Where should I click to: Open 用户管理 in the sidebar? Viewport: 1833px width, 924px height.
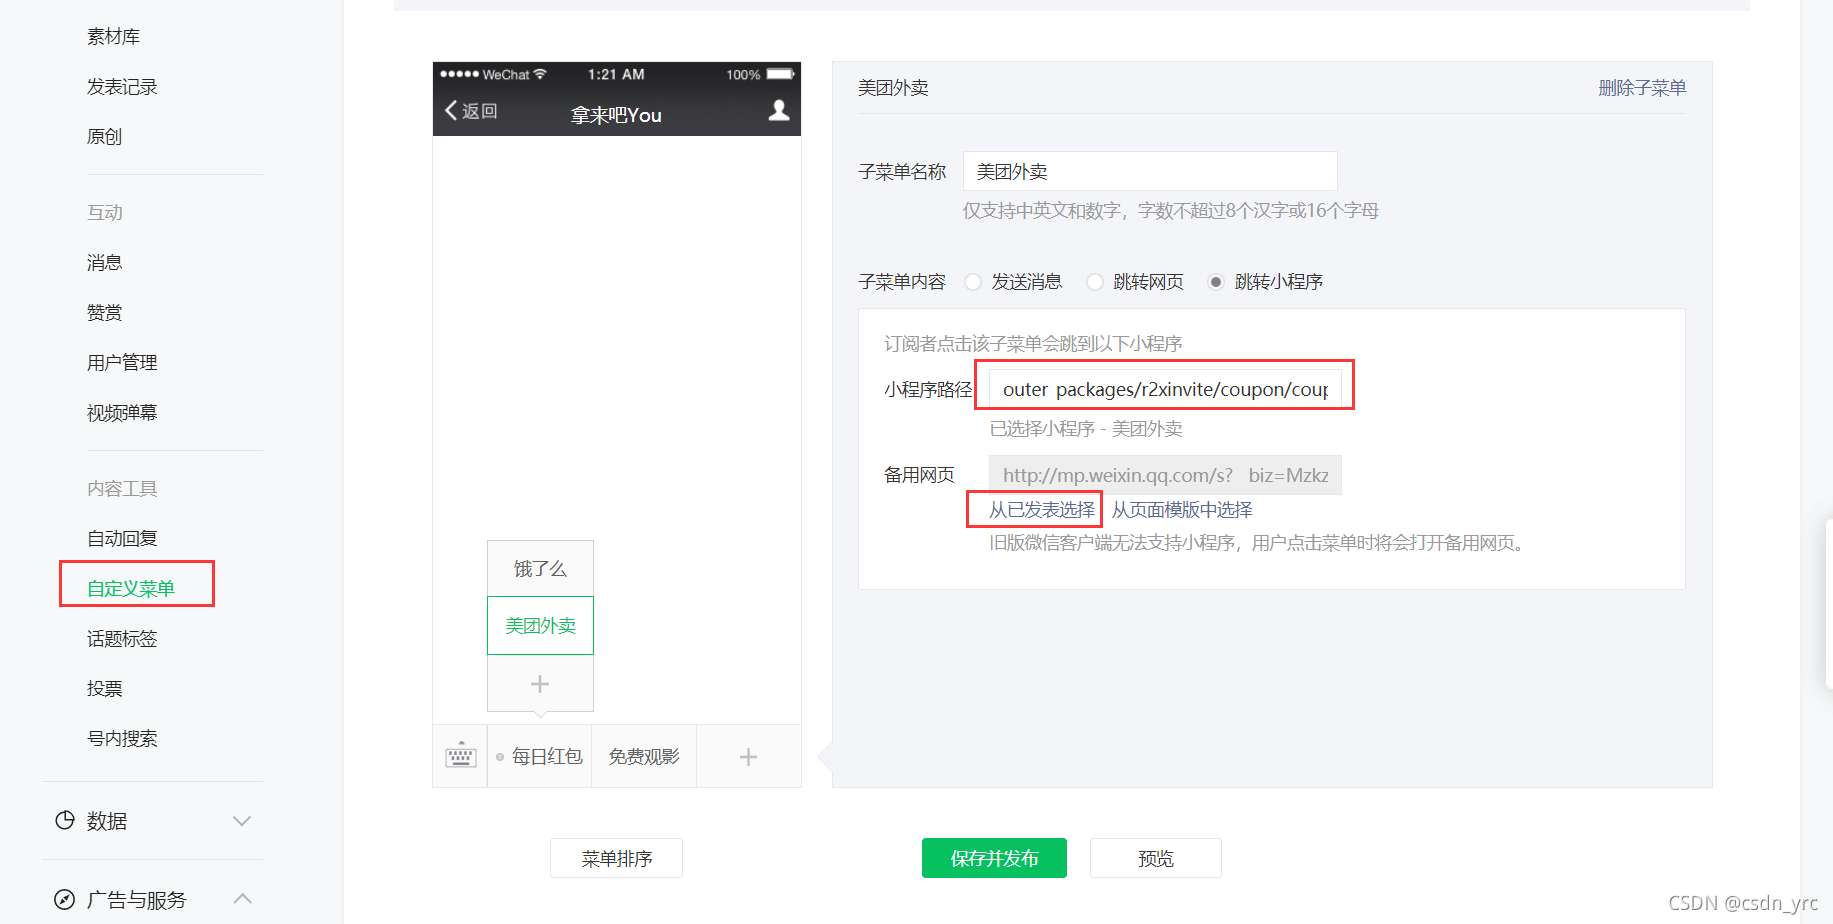point(122,363)
